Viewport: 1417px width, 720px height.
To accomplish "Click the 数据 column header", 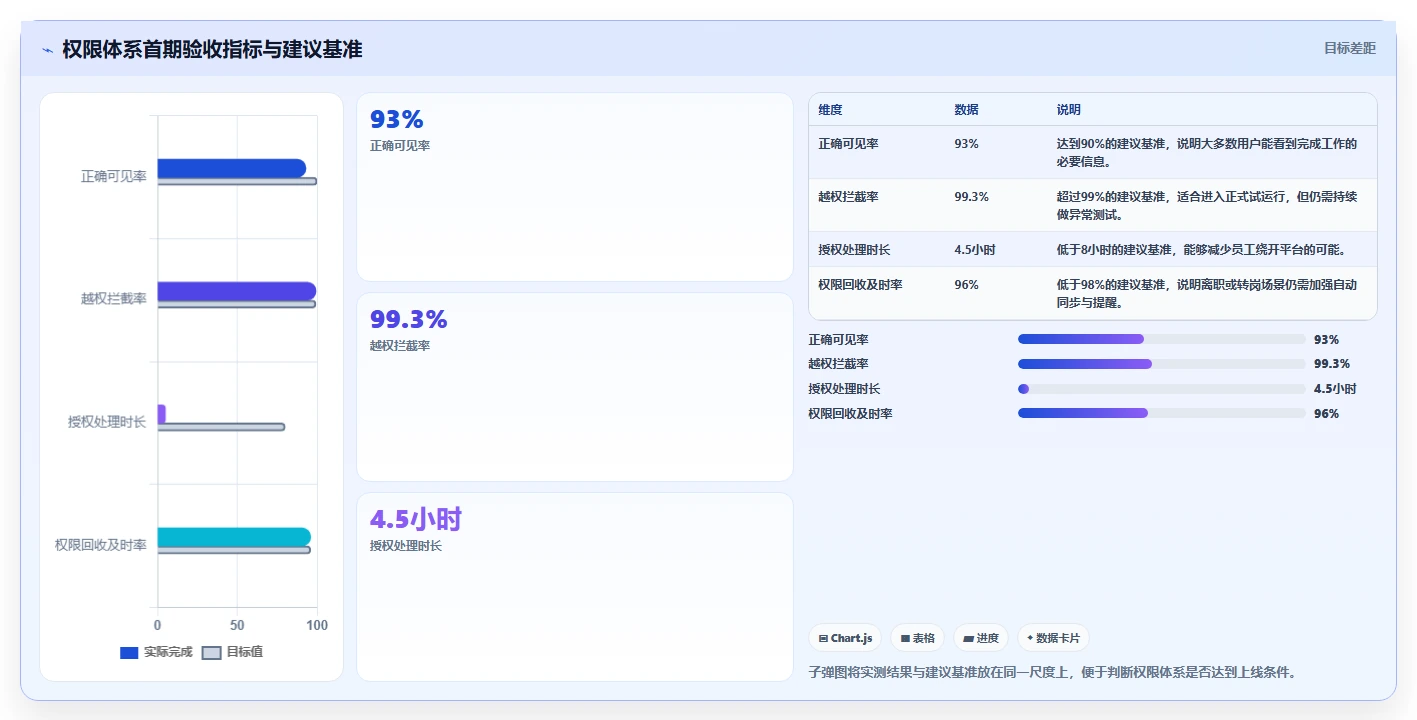I will click(966, 110).
